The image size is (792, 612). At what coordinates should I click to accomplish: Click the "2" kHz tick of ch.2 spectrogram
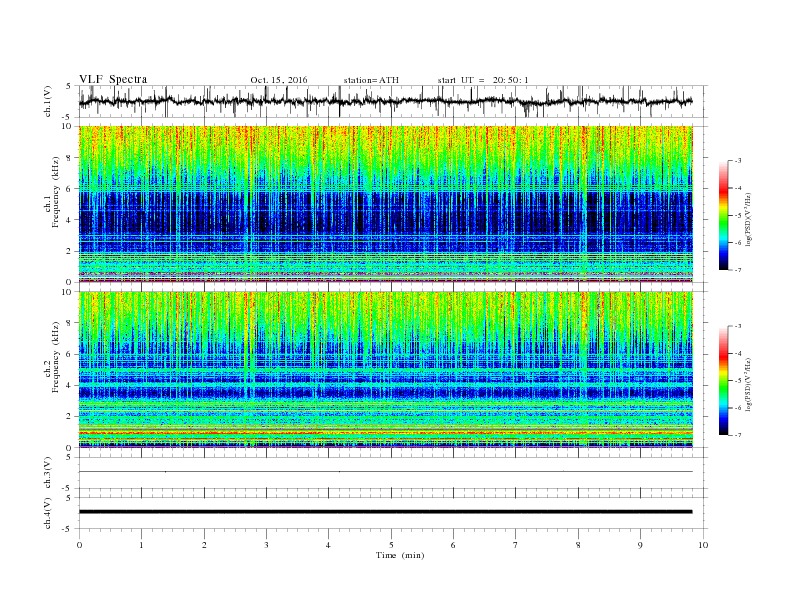(70, 417)
